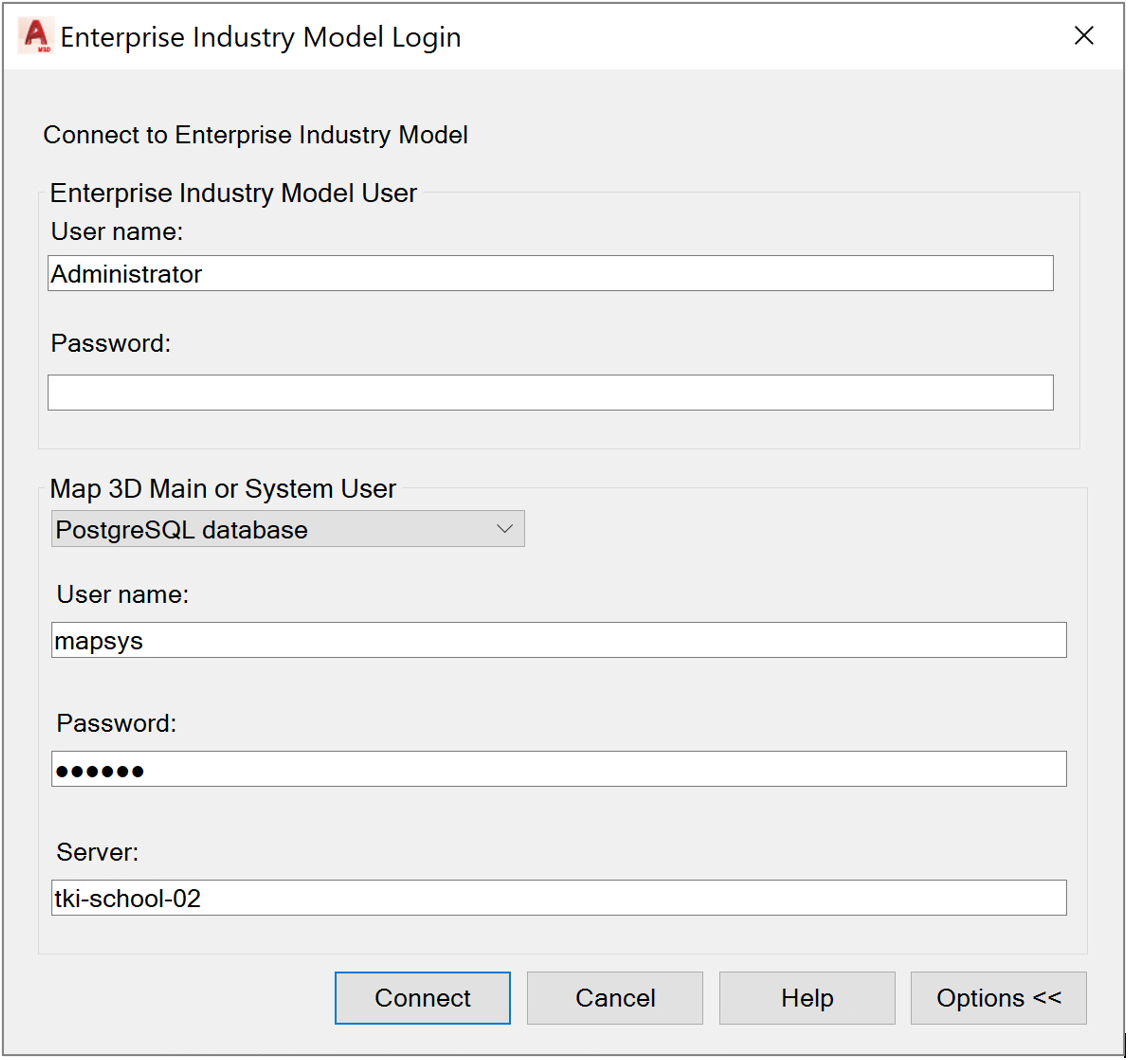Focus the empty Enterprise Industry Model password field
This screenshot has width=1129, height=1060.
[x=550, y=392]
